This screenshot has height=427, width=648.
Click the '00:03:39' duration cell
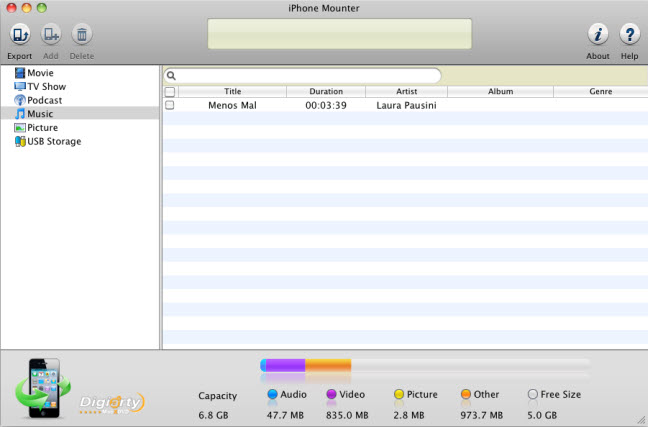tap(326, 105)
